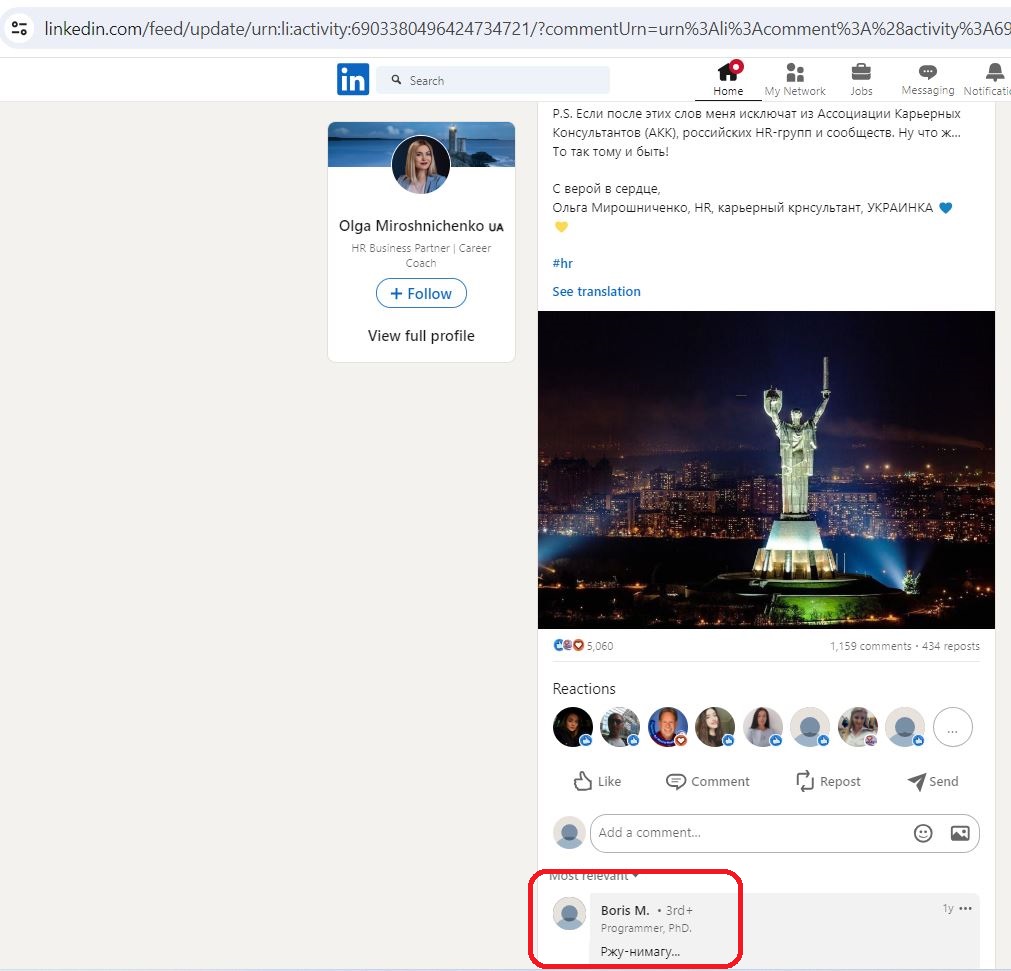Image resolution: width=1011 pixels, height=971 pixels.
Task: Open the second reactor's avatar
Action: click(620, 727)
